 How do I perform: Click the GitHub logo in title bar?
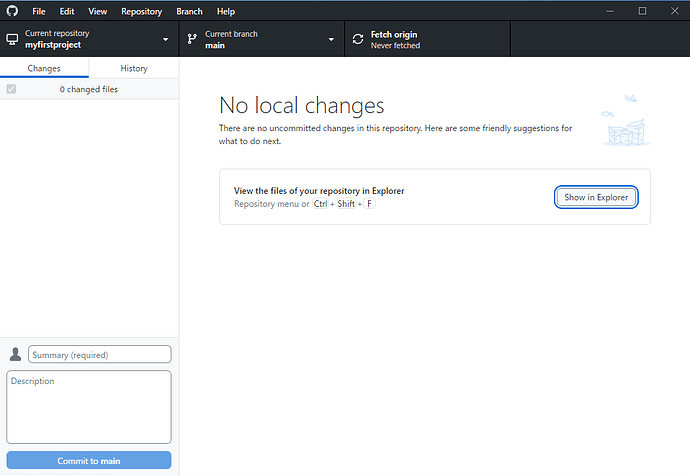[x=12, y=11]
